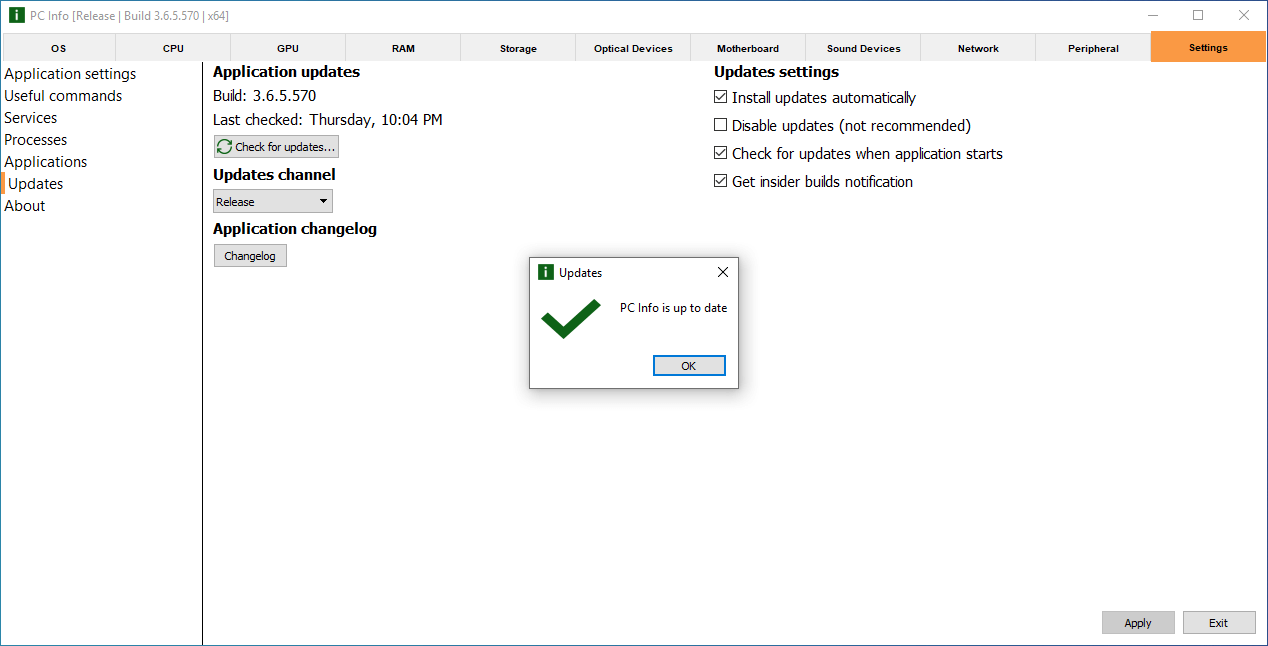Image resolution: width=1268 pixels, height=646 pixels.
Task: Click the Exit button
Action: click(x=1219, y=623)
